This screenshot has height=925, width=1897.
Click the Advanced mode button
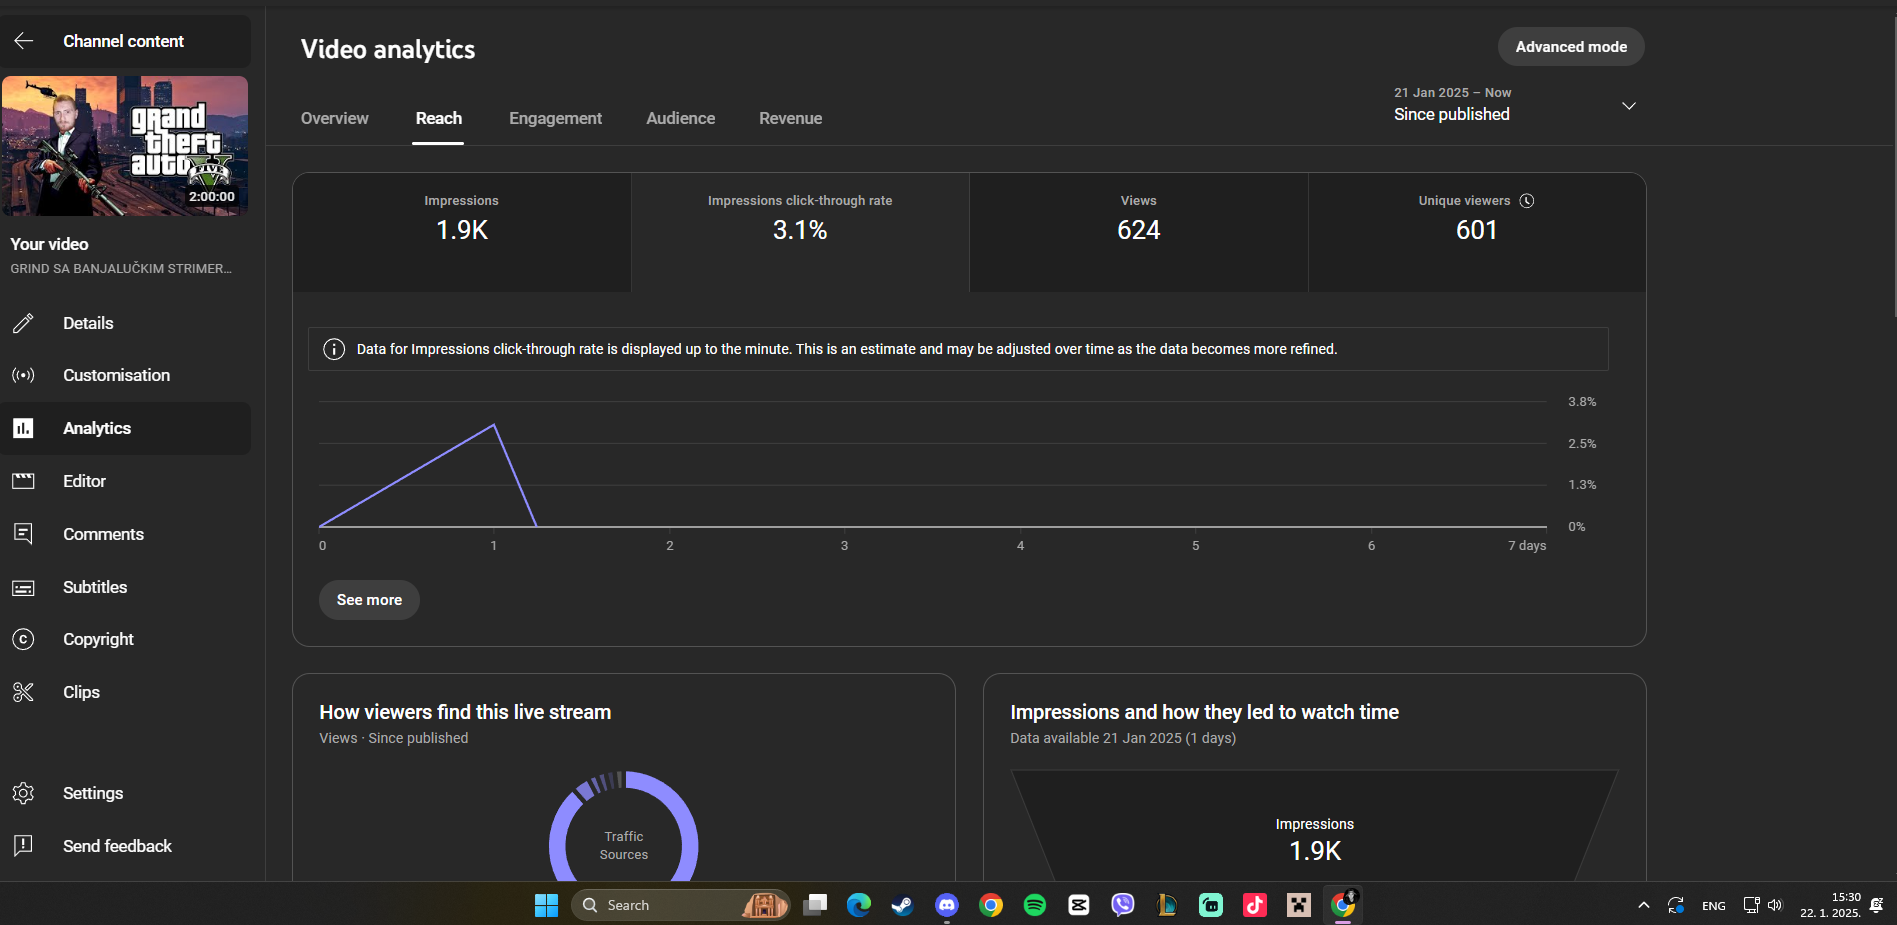coord(1571,47)
